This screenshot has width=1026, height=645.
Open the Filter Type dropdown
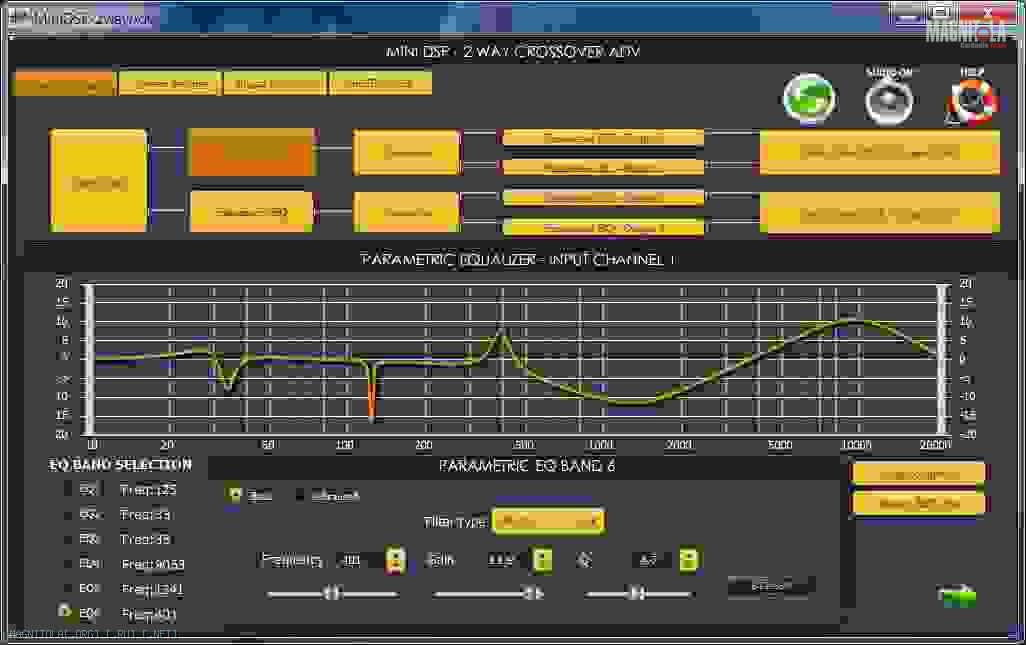click(x=548, y=521)
